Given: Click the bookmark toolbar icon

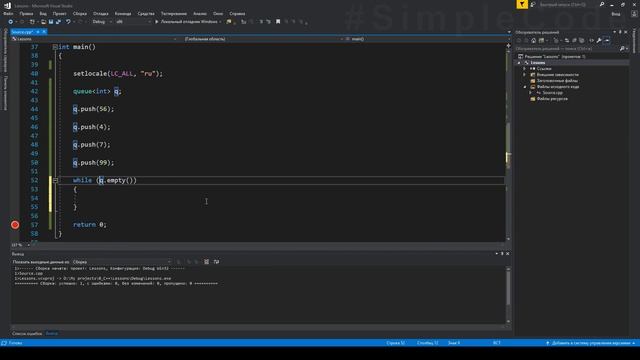Looking at the screenshot, I should pos(278,22).
